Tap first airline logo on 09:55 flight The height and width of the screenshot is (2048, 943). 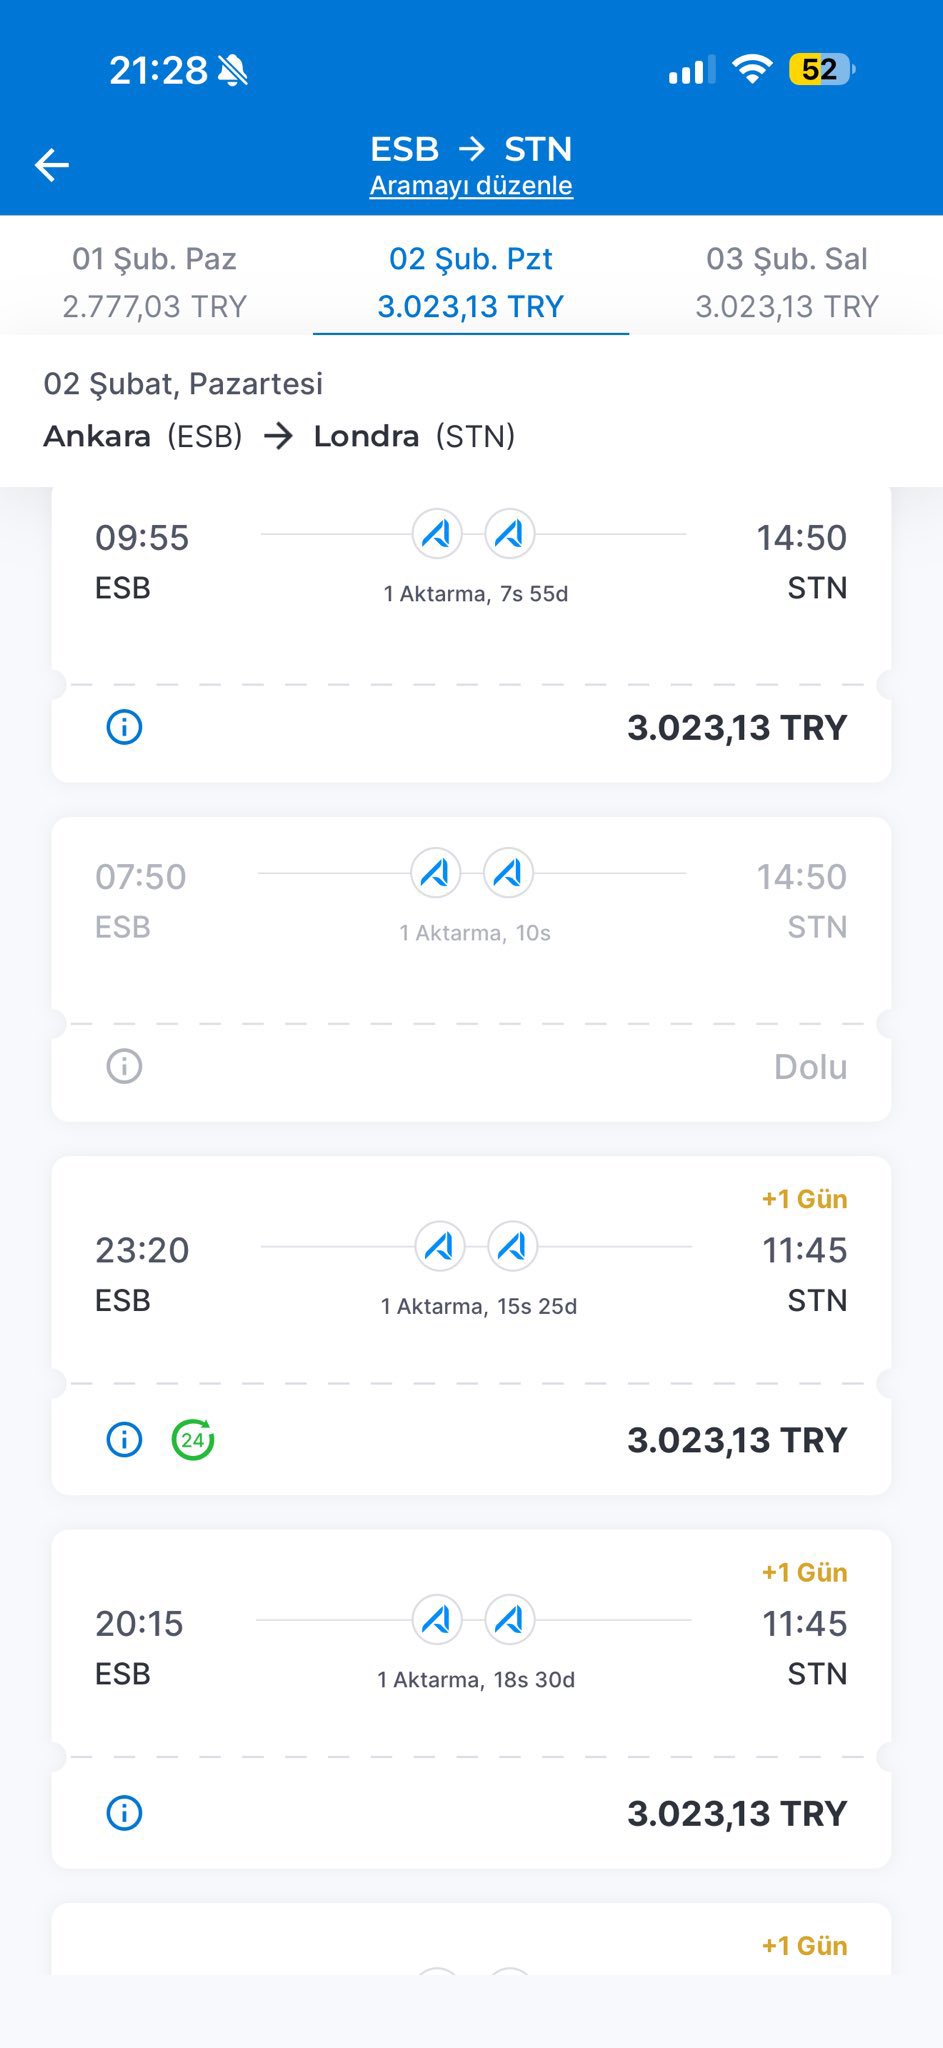click(437, 534)
